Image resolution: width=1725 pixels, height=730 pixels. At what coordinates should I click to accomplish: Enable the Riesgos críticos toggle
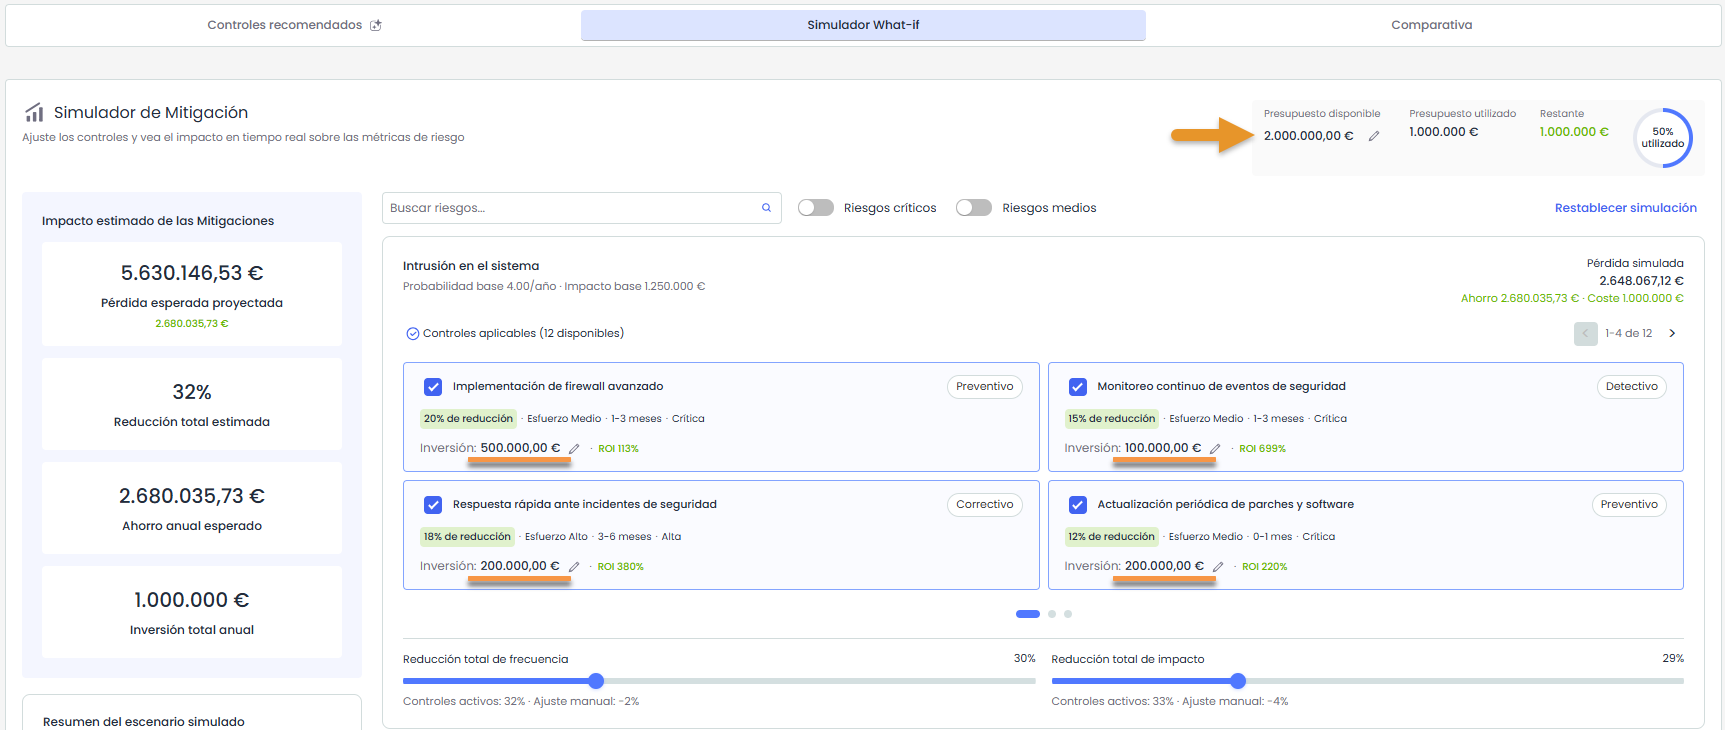pyautogui.click(x=816, y=208)
